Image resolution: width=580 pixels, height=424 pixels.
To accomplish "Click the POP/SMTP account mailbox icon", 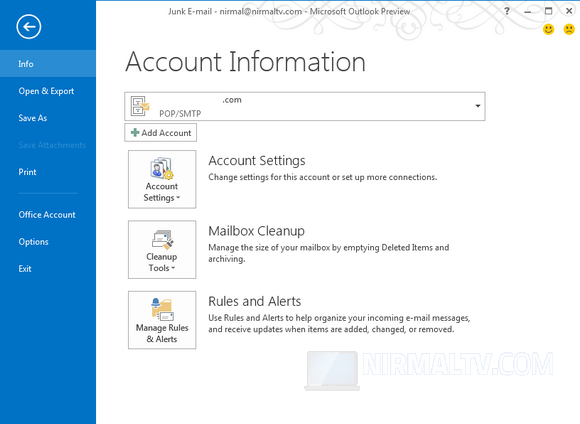I will point(140,106).
